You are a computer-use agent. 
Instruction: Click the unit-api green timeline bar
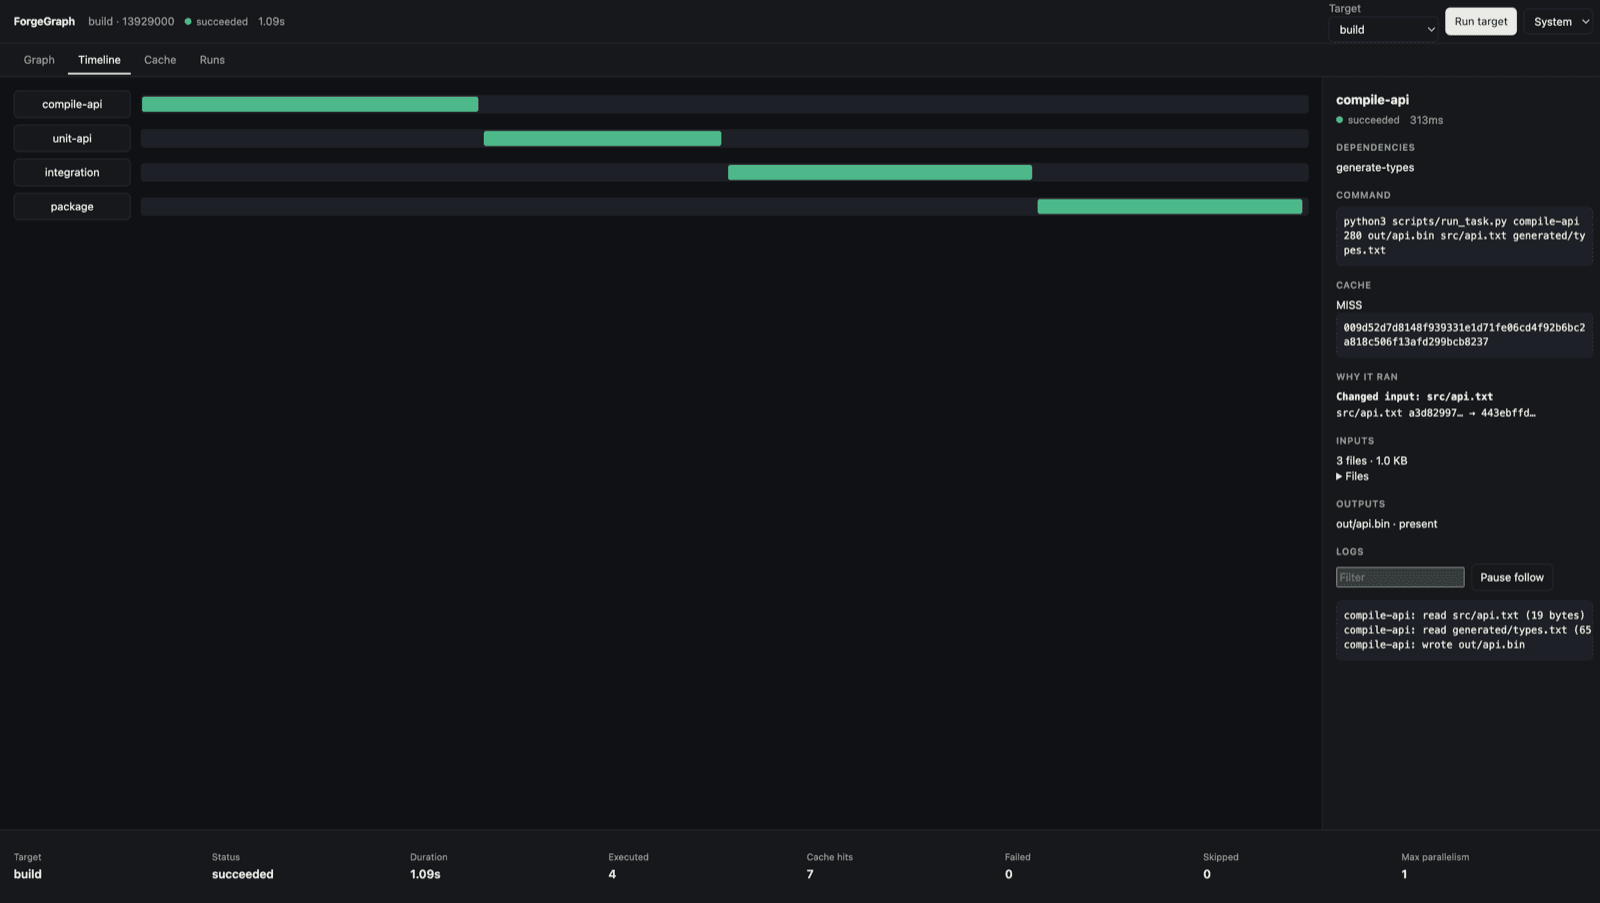602,138
